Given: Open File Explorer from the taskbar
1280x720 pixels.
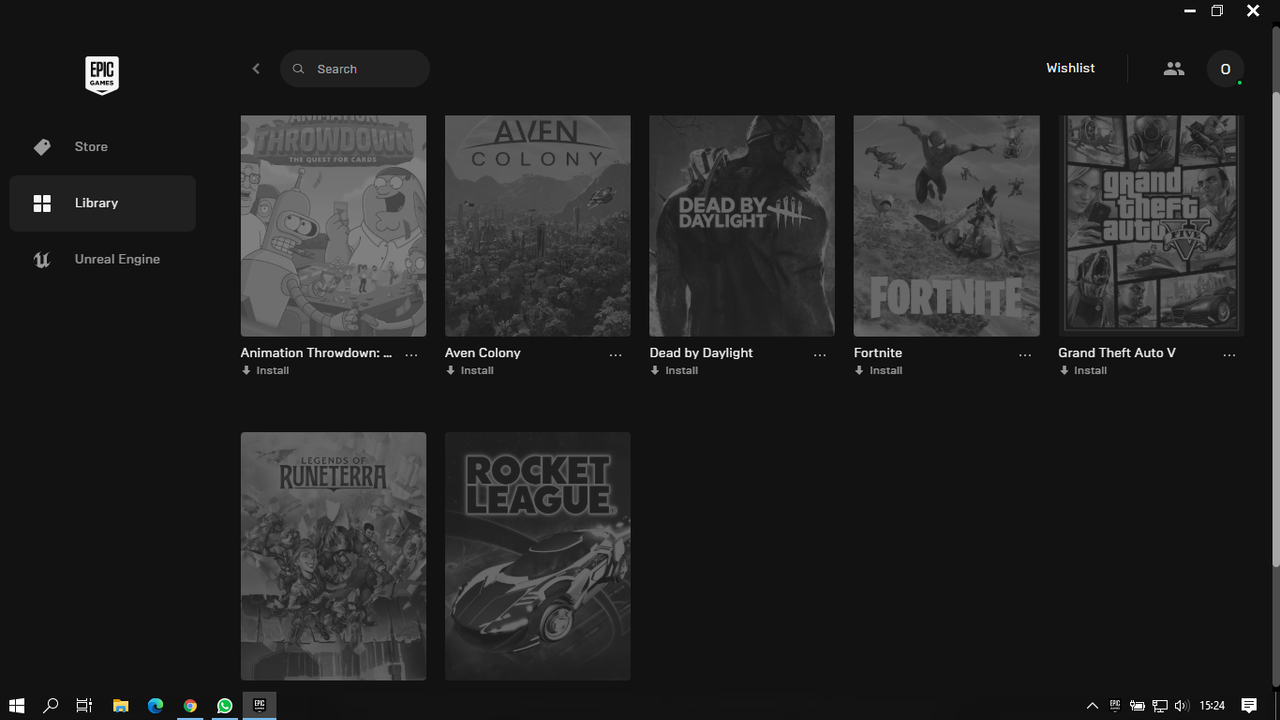Looking at the screenshot, I should click(x=120, y=705).
